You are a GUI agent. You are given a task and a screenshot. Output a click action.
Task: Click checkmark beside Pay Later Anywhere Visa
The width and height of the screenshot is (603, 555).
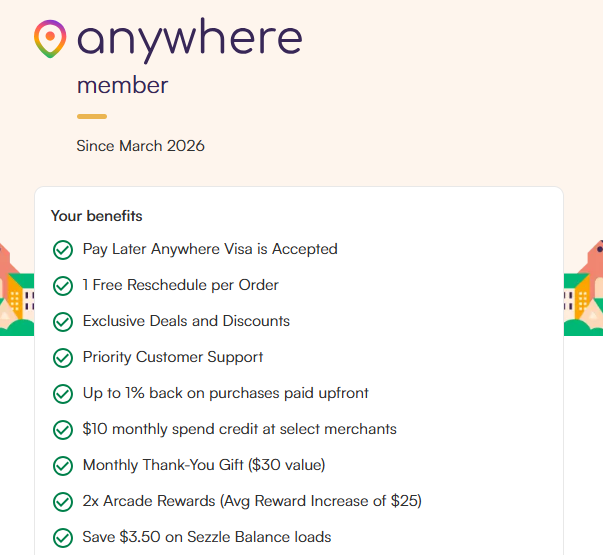(63, 250)
